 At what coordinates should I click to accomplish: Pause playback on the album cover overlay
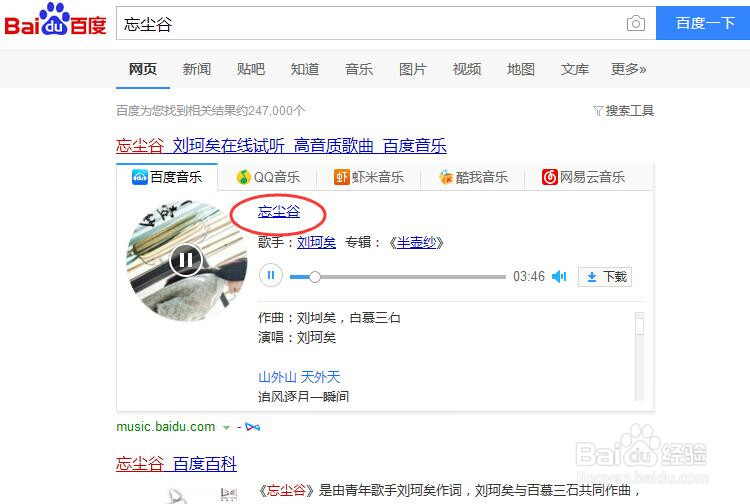point(186,260)
